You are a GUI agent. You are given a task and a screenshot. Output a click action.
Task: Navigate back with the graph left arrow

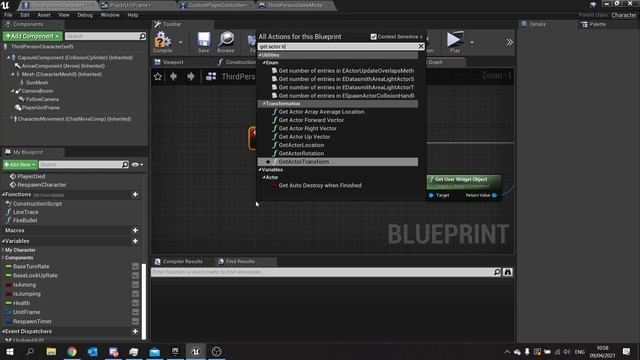point(173,76)
